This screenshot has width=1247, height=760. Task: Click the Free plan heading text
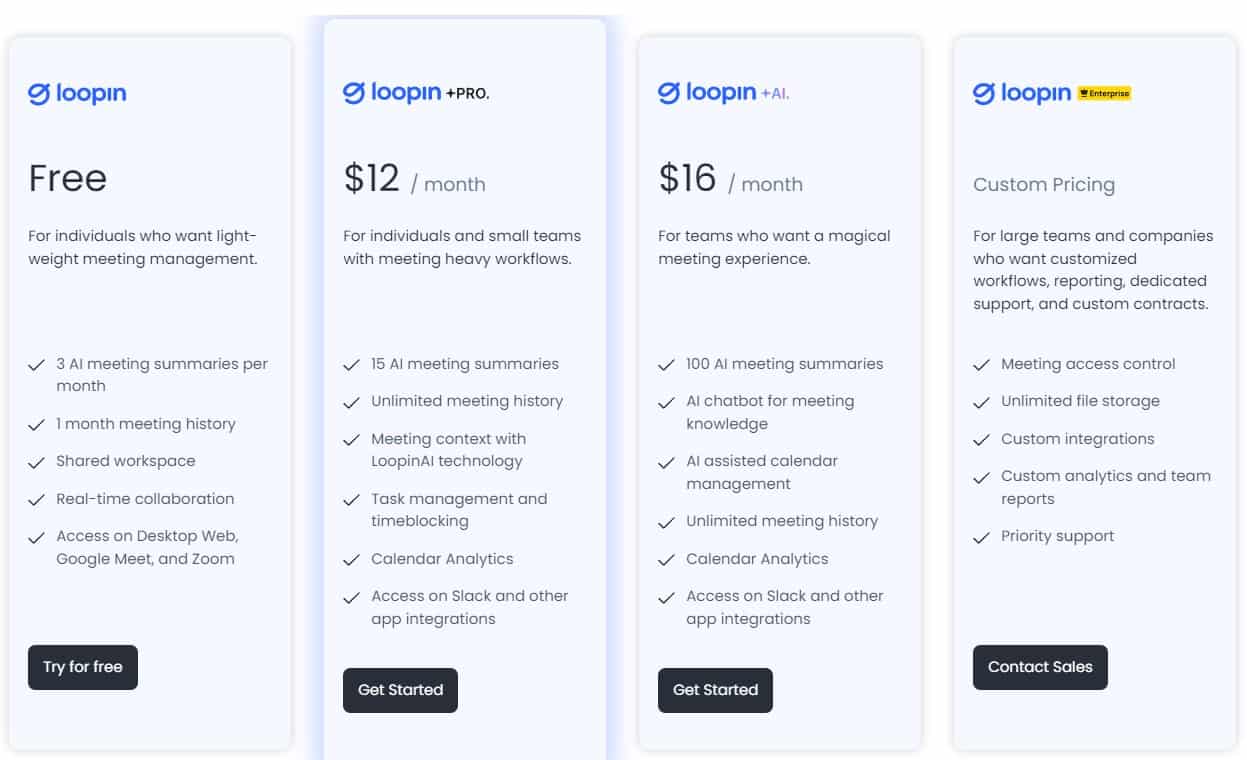tap(66, 178)
